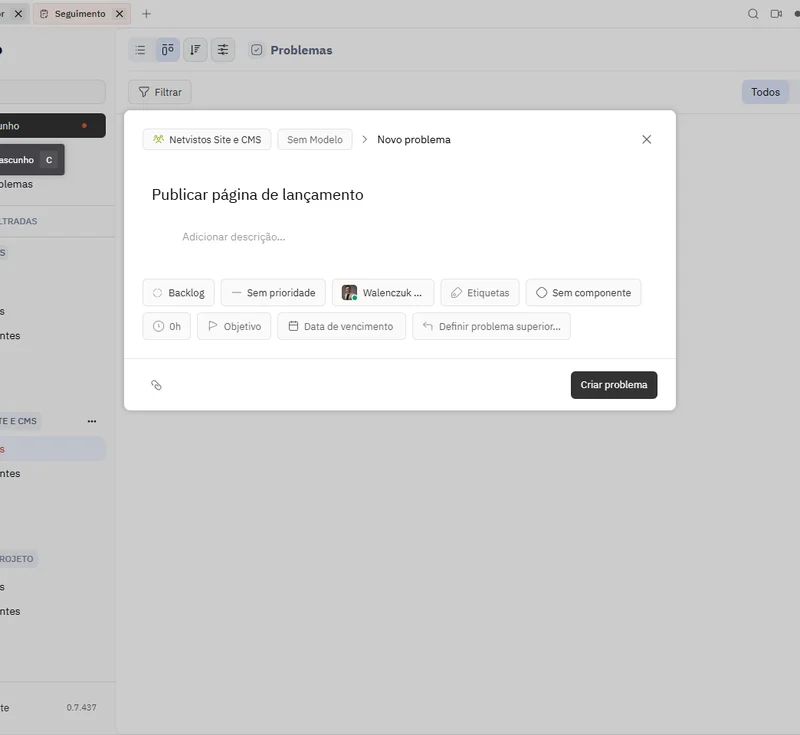
Task: Click the Criar problema button
Action: pyautogui.click(x=614, y=385)
